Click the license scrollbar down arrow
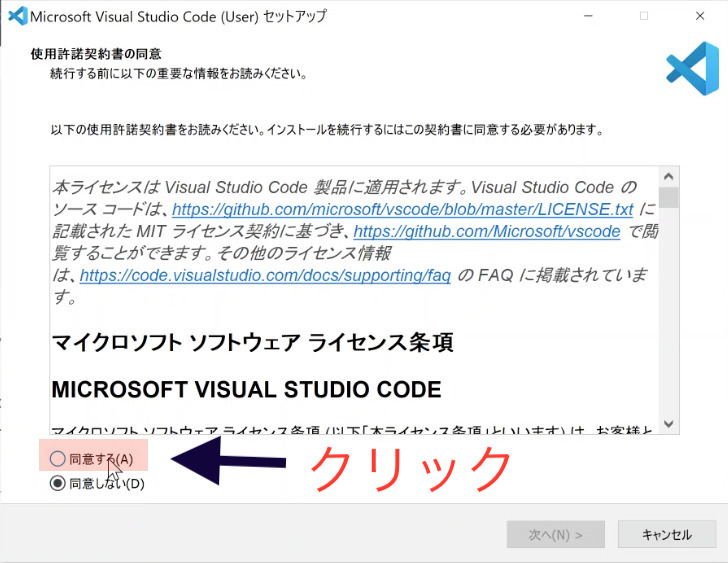The height and width of the screenshot is (563, 728). 669,424
